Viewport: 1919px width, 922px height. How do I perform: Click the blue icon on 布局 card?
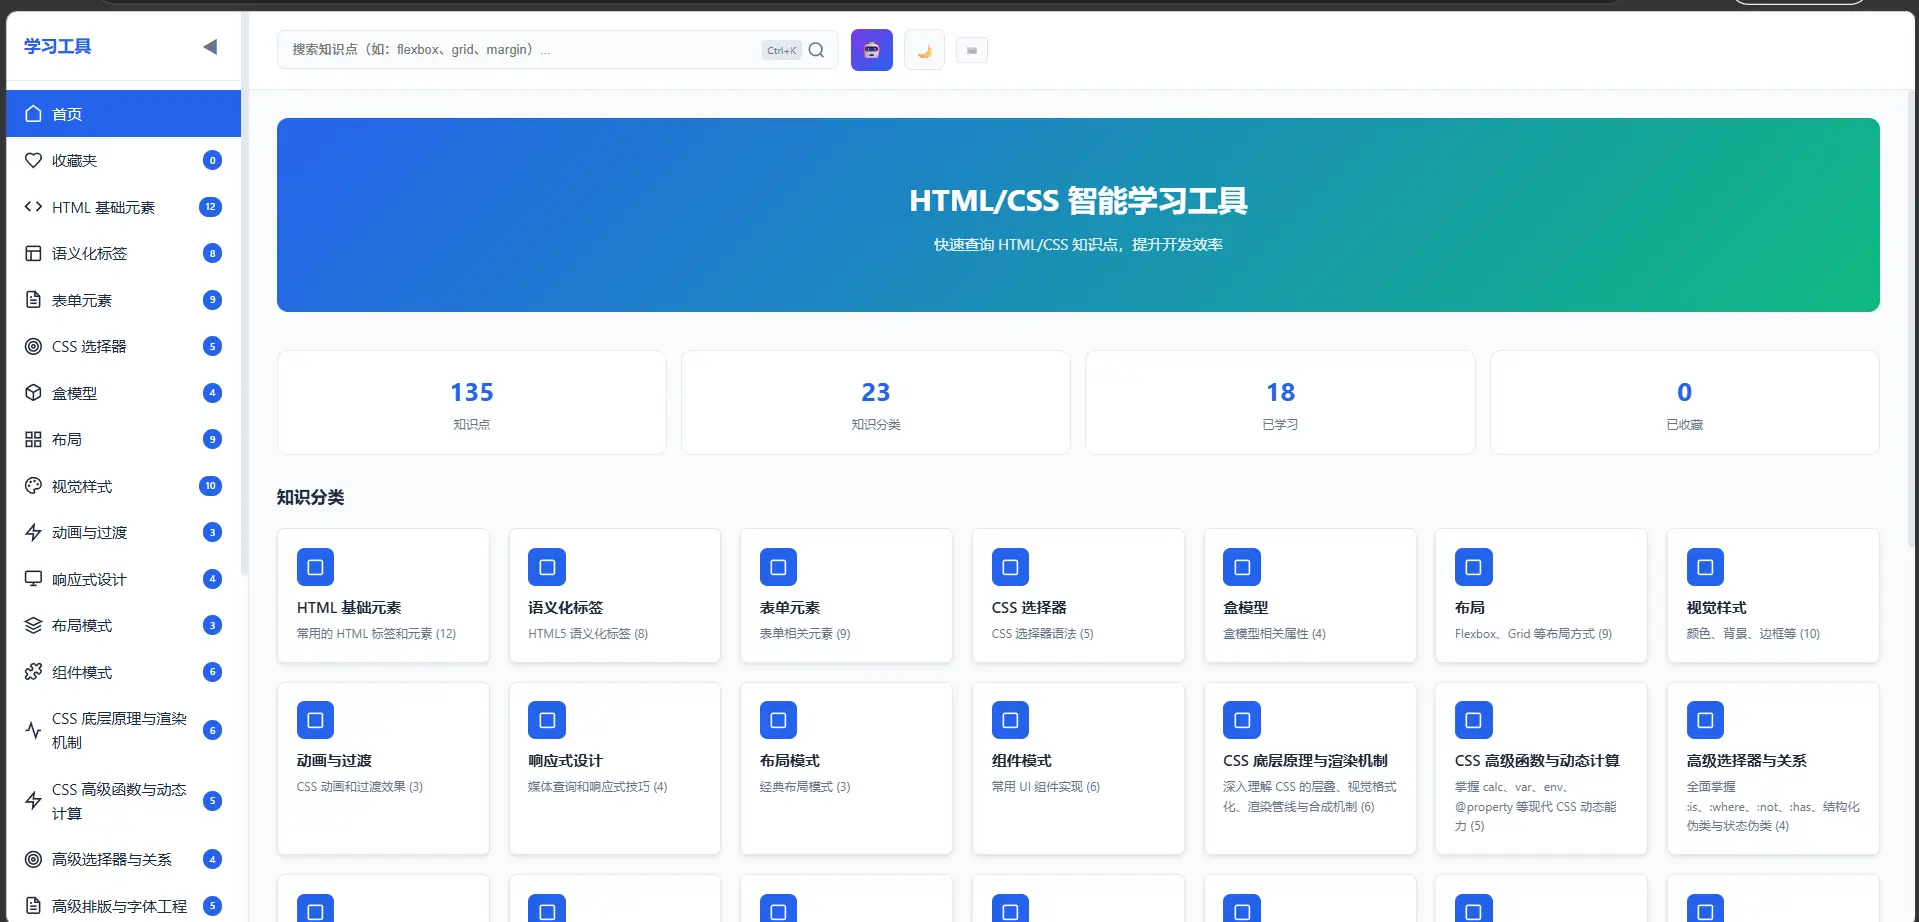click(x=1473, y=567)
